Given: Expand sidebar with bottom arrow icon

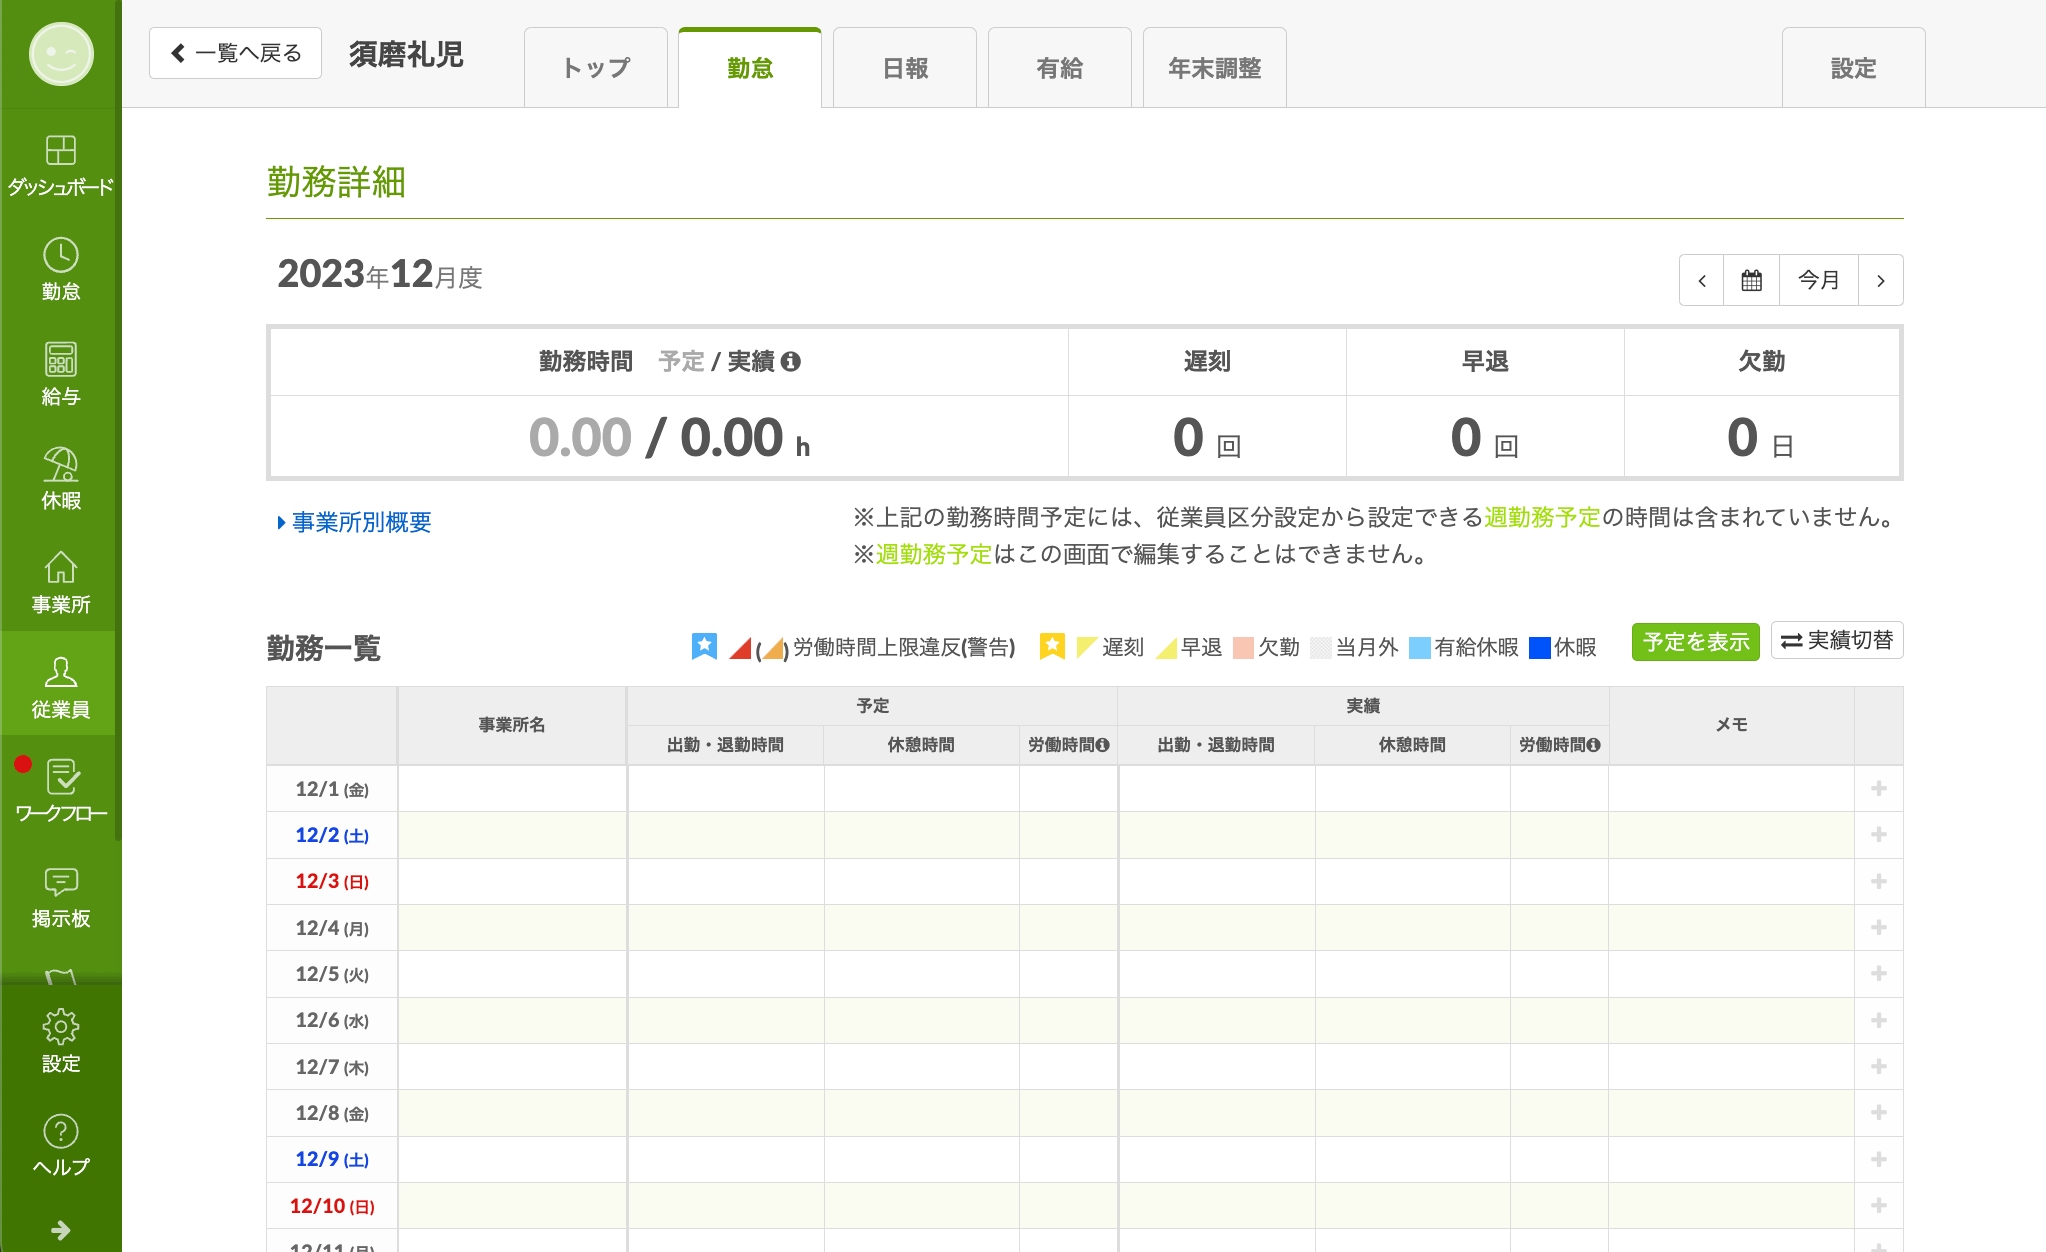Looking at the screenshot, I should 60,1230.
